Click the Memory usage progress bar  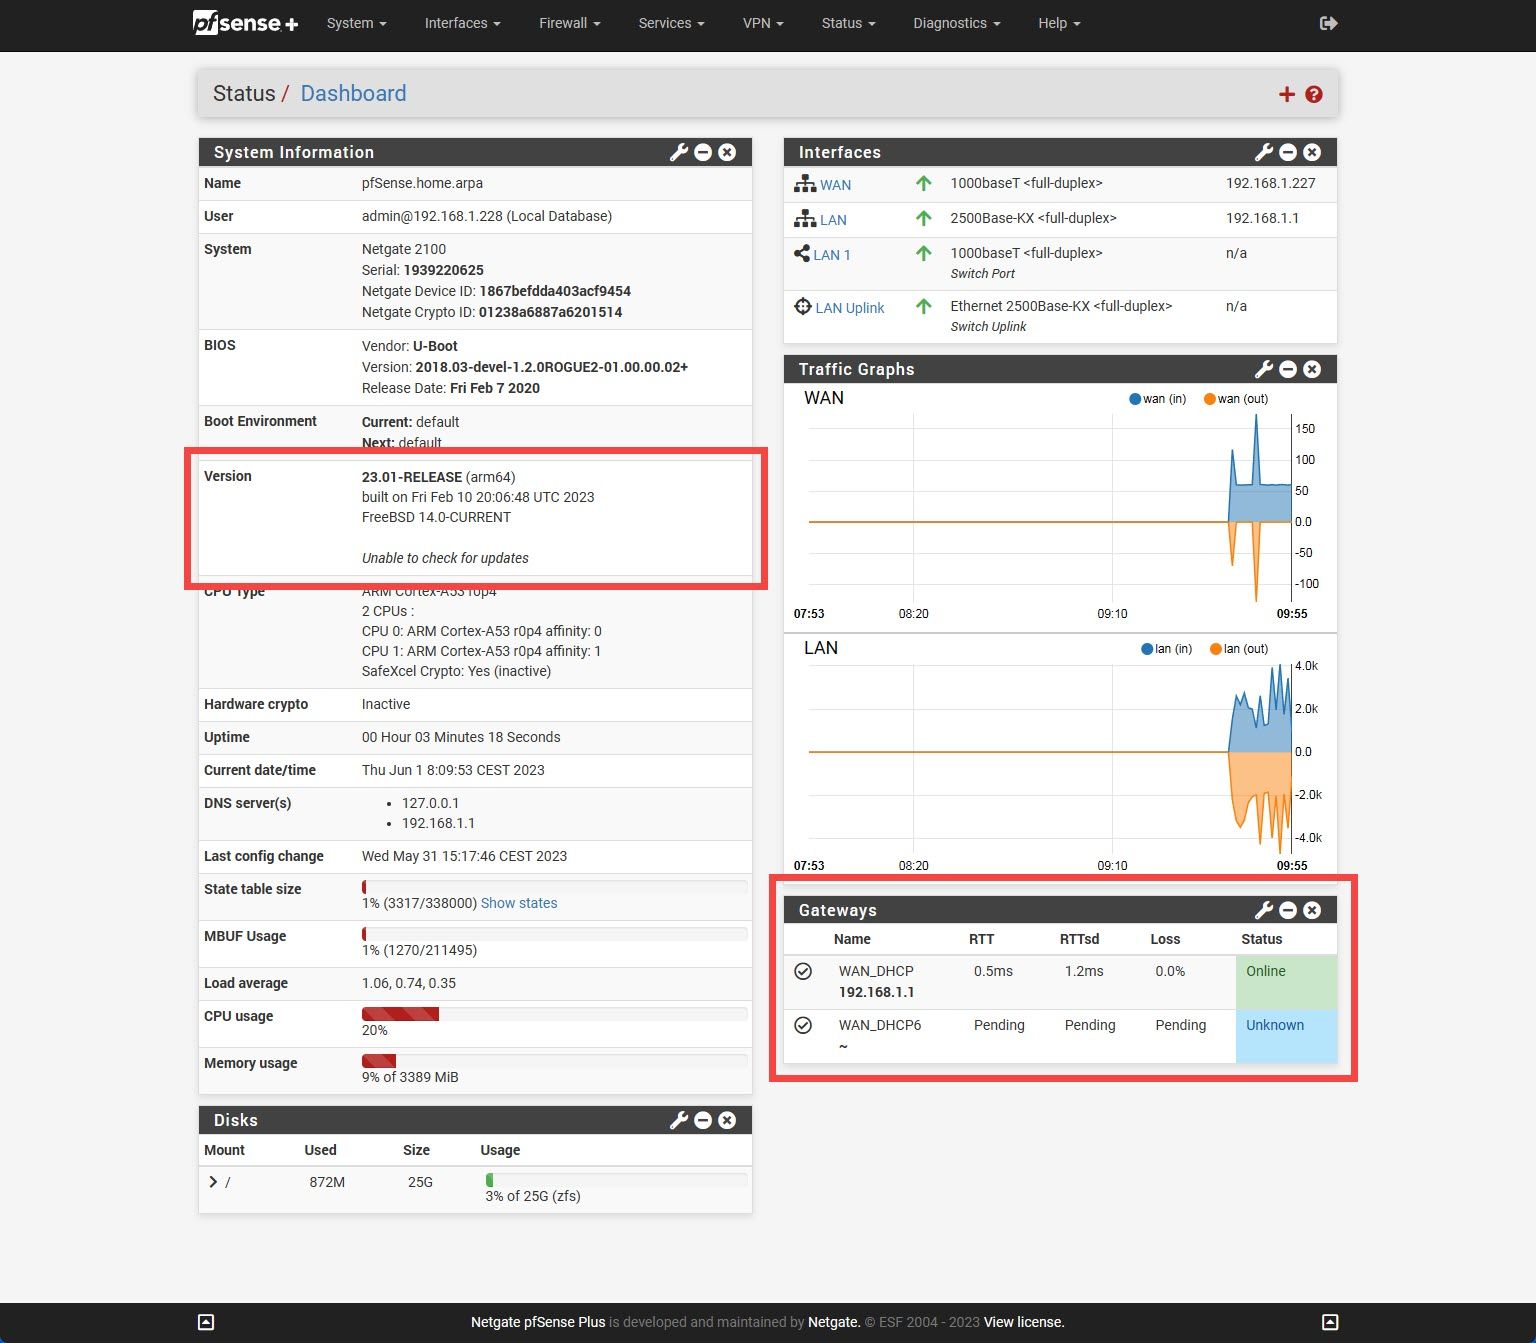click(554, 1061)
